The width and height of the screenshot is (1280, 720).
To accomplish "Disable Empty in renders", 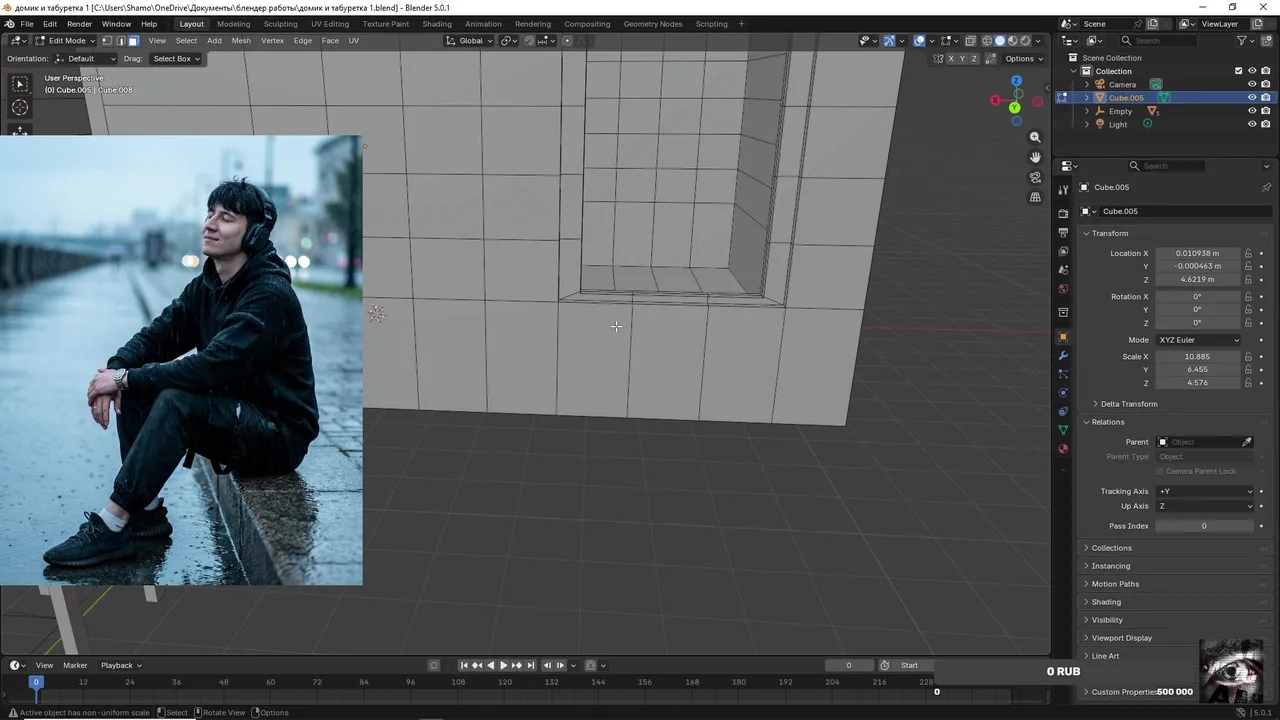I will (x=1265, y=111).
